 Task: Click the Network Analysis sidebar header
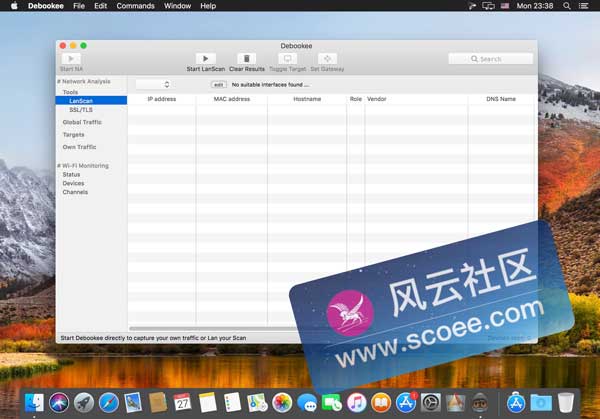click(84, 82)
